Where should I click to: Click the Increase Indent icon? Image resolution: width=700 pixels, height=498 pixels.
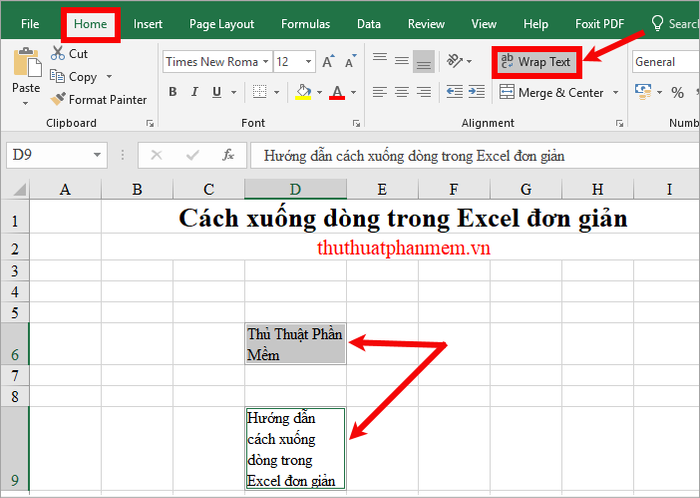[476, 92]
